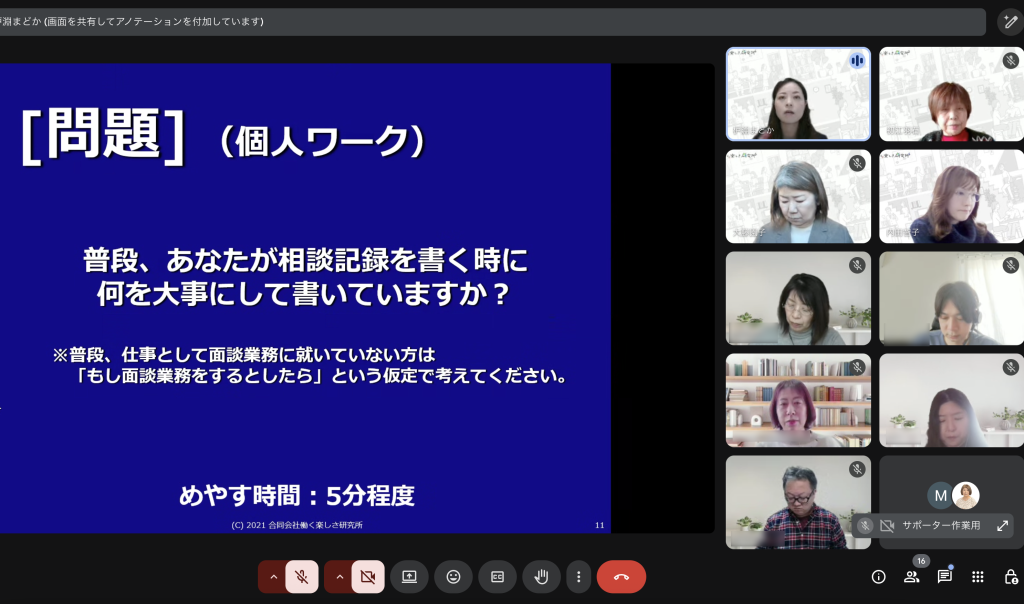This screenshot has height=604, width=1024.
Task: Expand video settings chevron beside camera
Action: tap(339, 577)
